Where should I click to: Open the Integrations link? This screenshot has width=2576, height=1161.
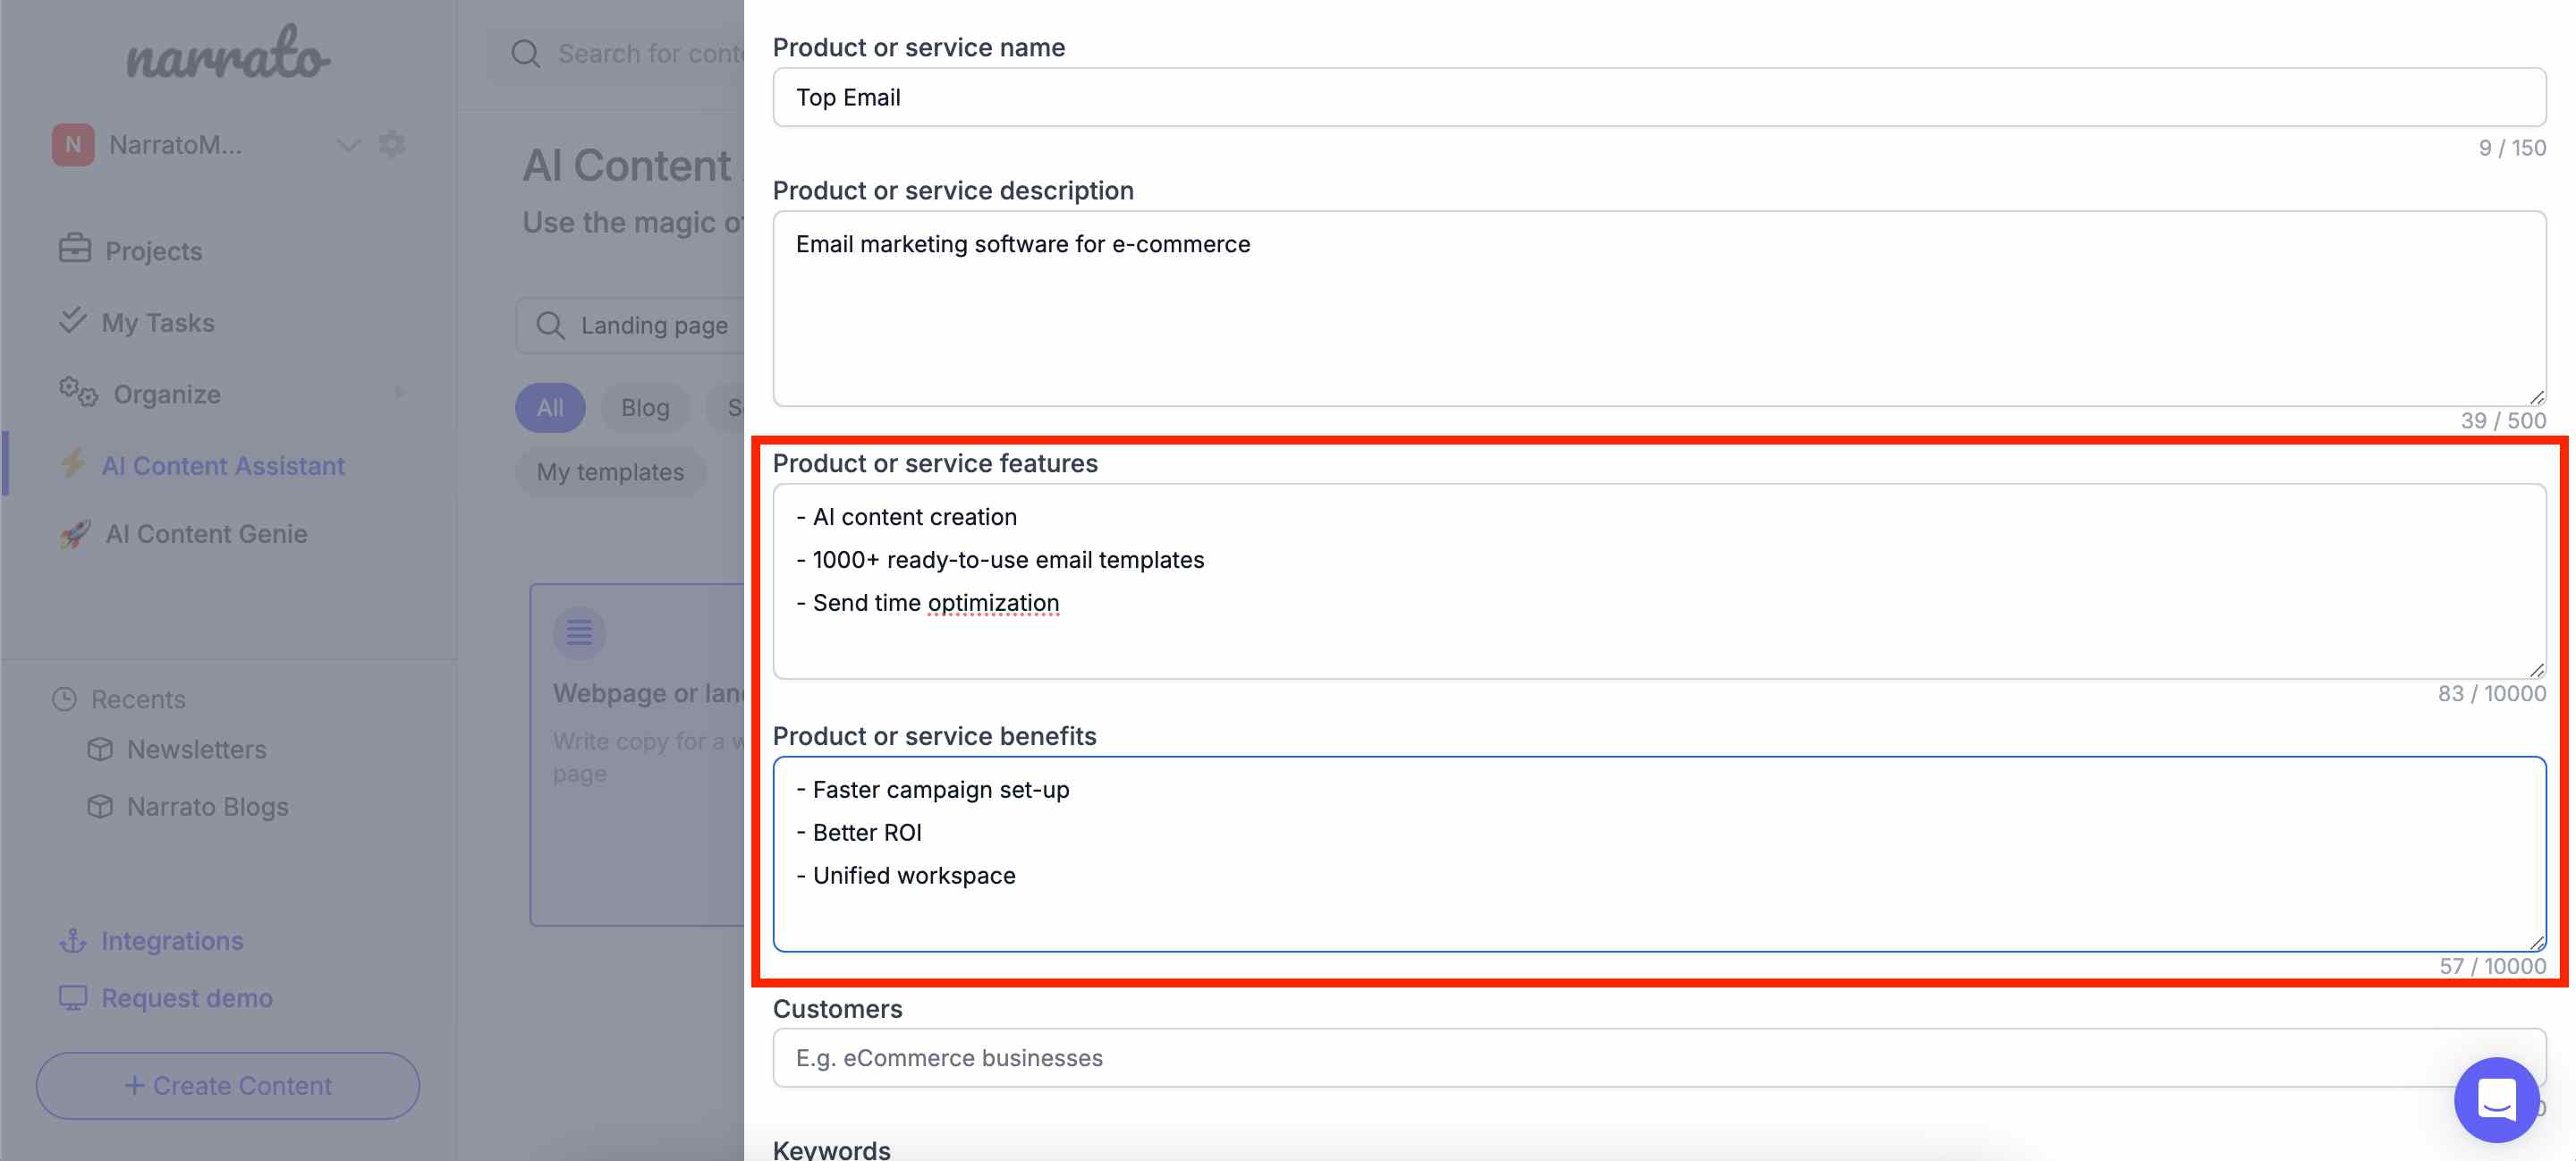(x=172, y=940)
